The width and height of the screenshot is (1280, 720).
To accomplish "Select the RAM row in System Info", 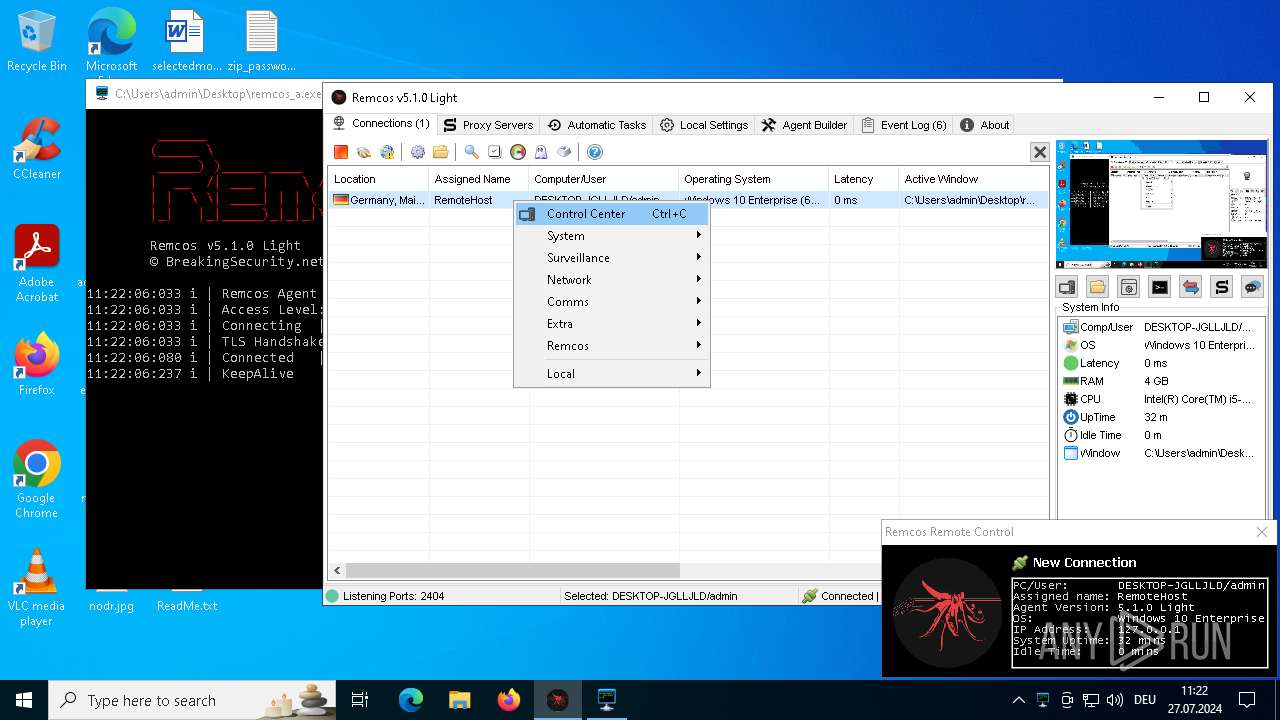I will tap(1162, 381).
